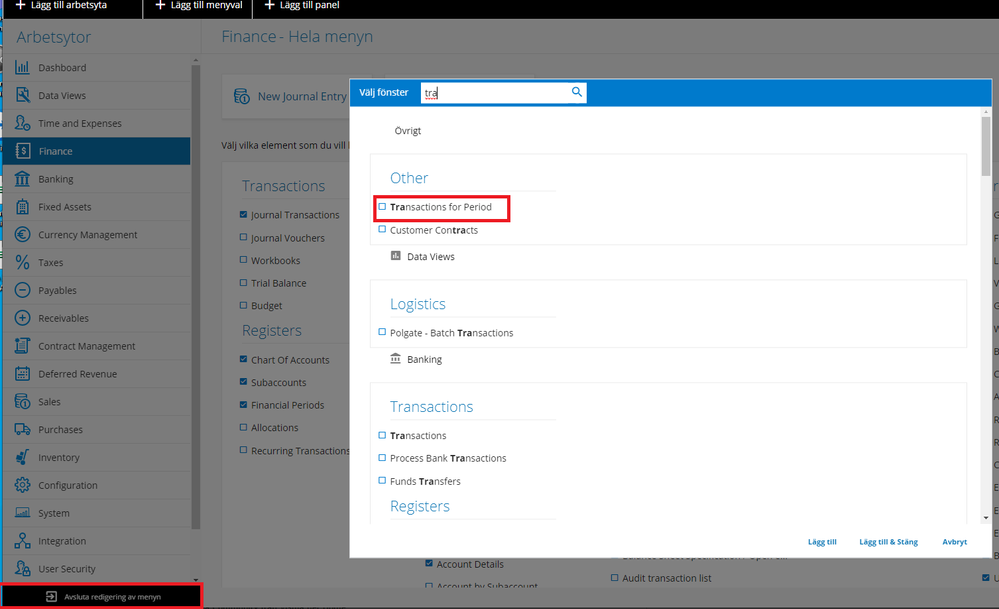
Task: Click the Avbryt button
Action: (x=954, y=542)
